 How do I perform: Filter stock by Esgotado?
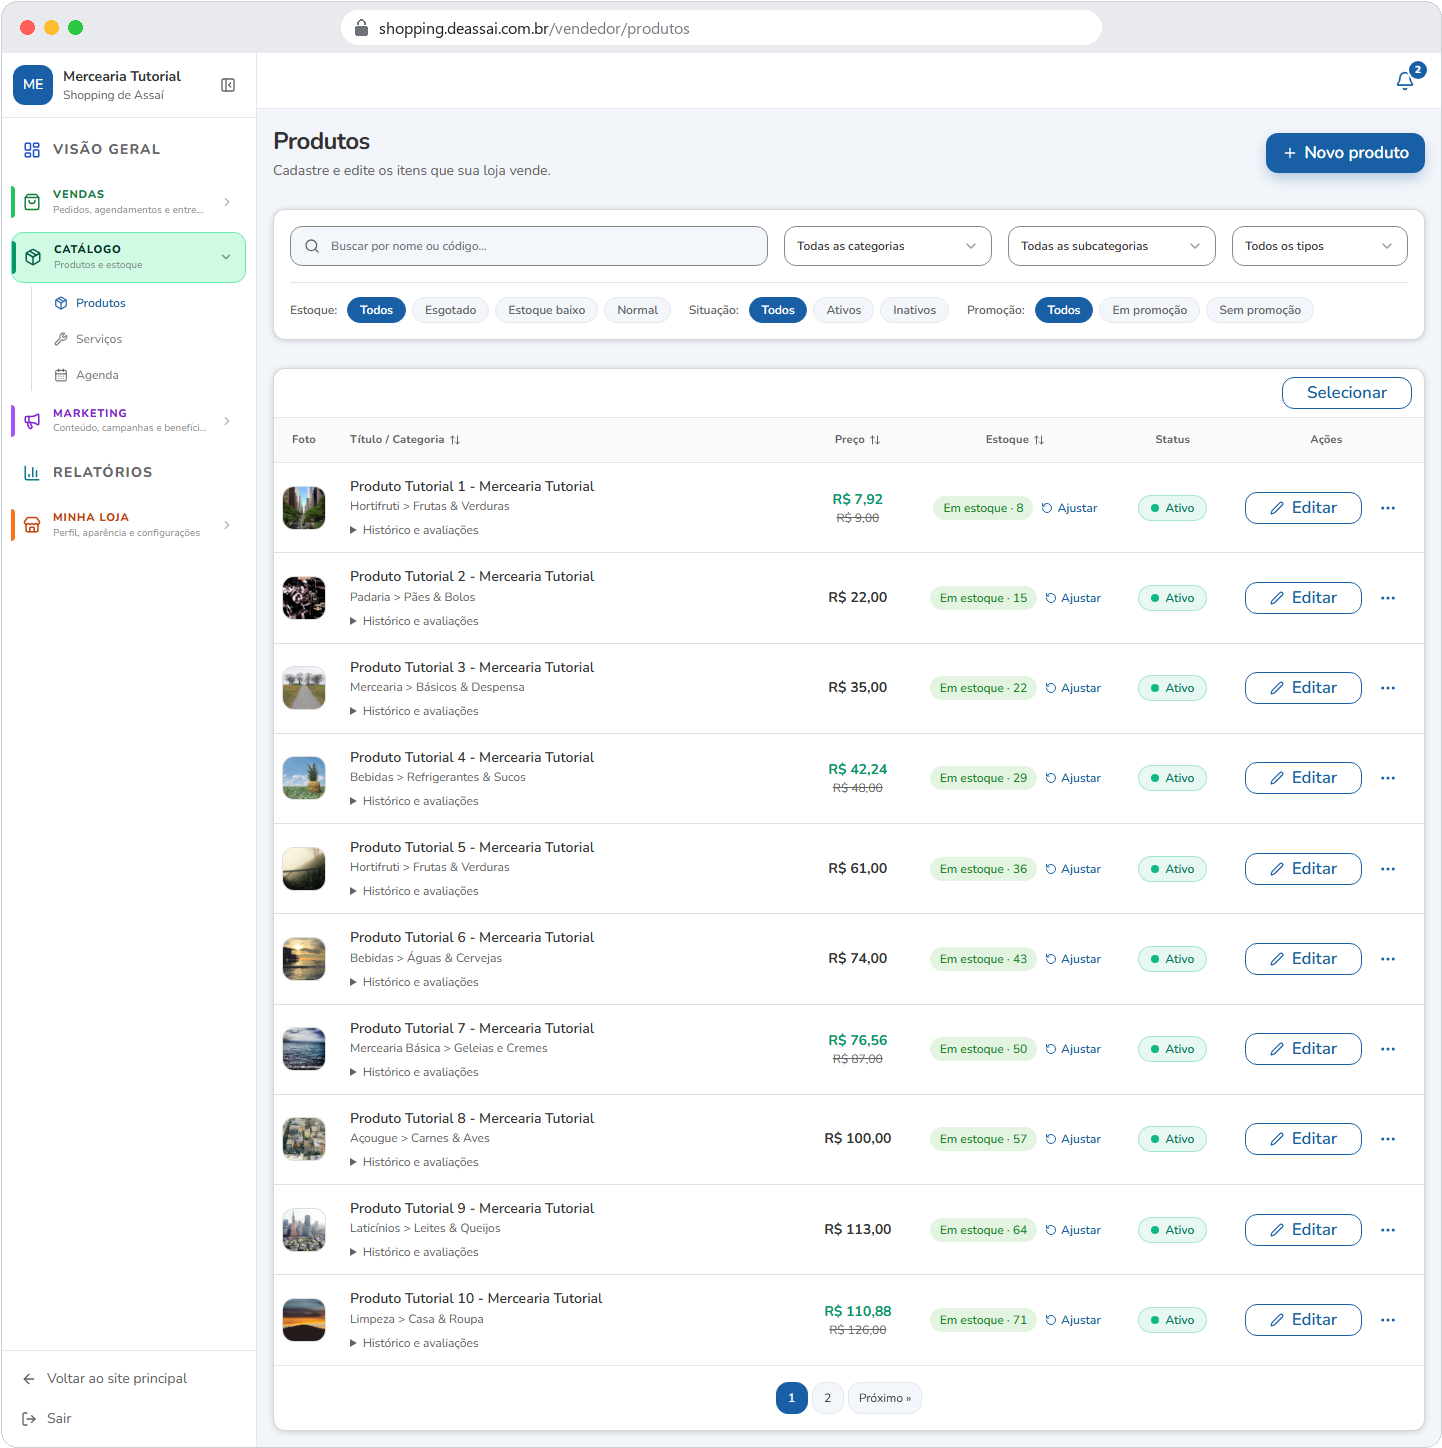(x=450, y=310)
